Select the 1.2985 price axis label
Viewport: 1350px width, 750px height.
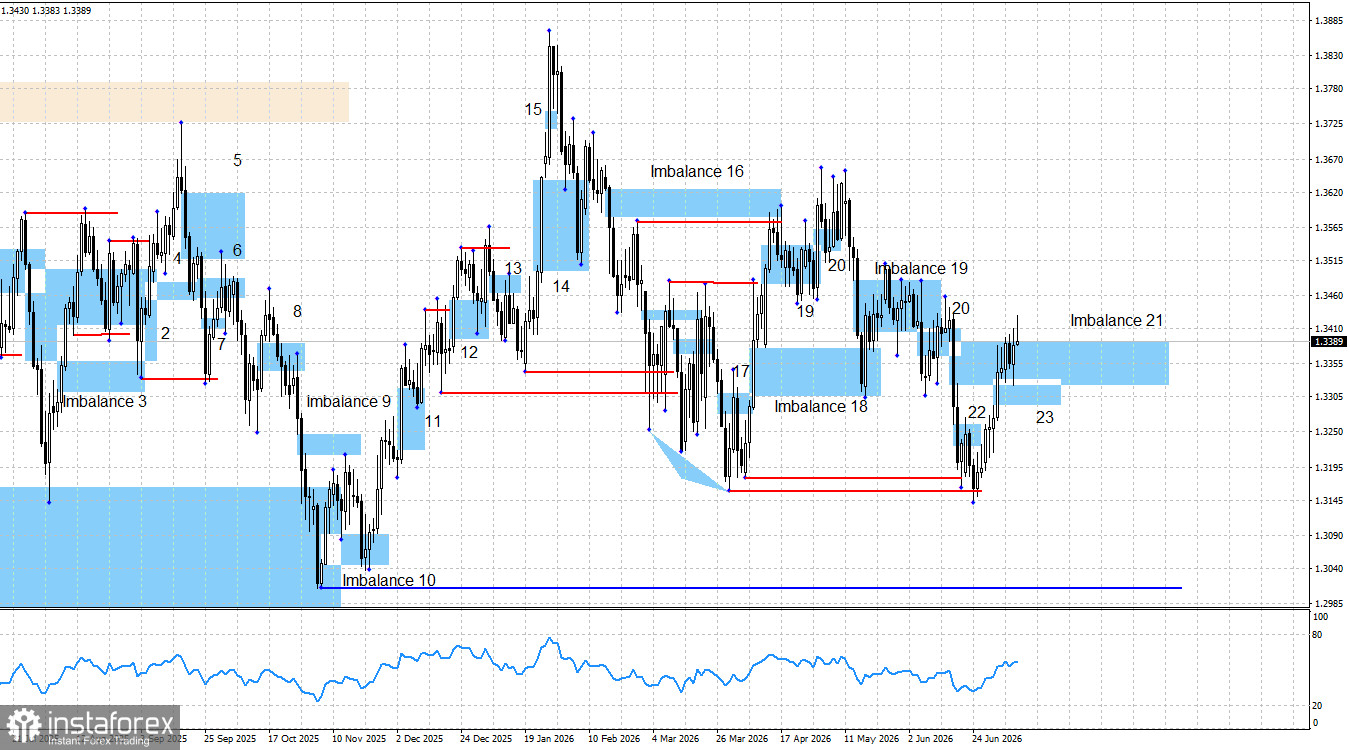pos(1328,603)
